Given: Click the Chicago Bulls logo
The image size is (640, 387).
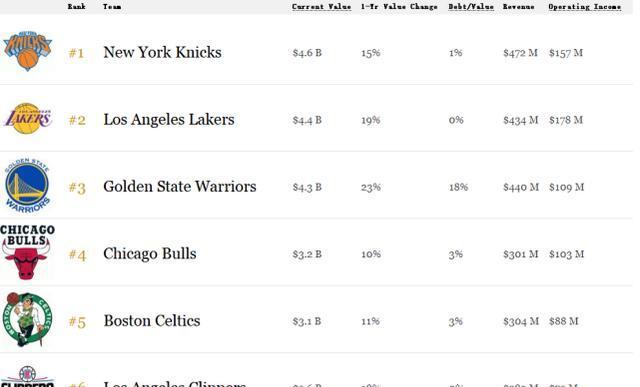Looking at the screenshot, I should click(27, 252).
